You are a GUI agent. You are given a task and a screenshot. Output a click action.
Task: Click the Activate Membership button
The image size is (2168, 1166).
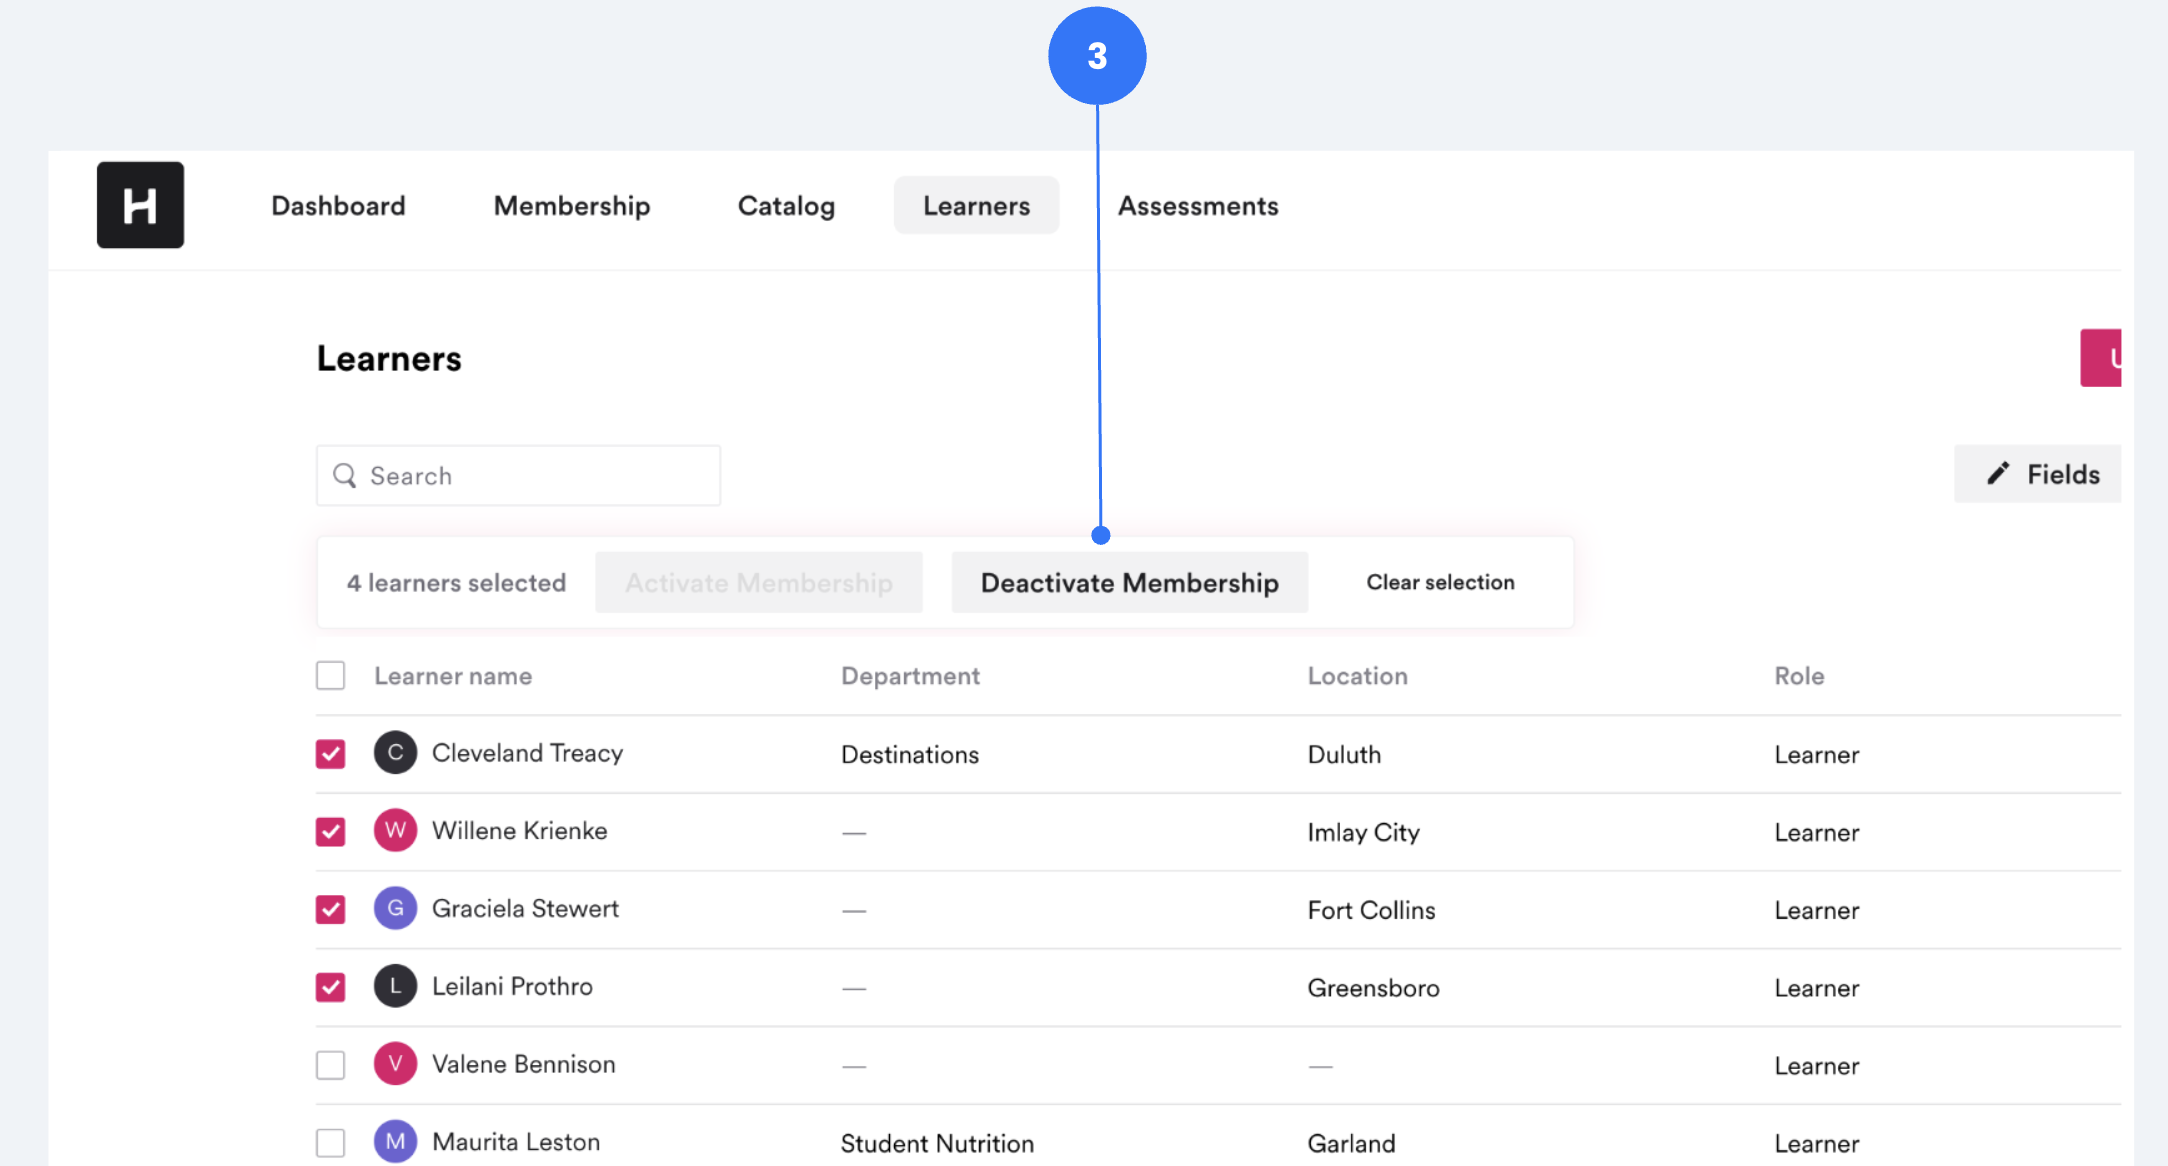pyautogui.click(x=759, y=583)
